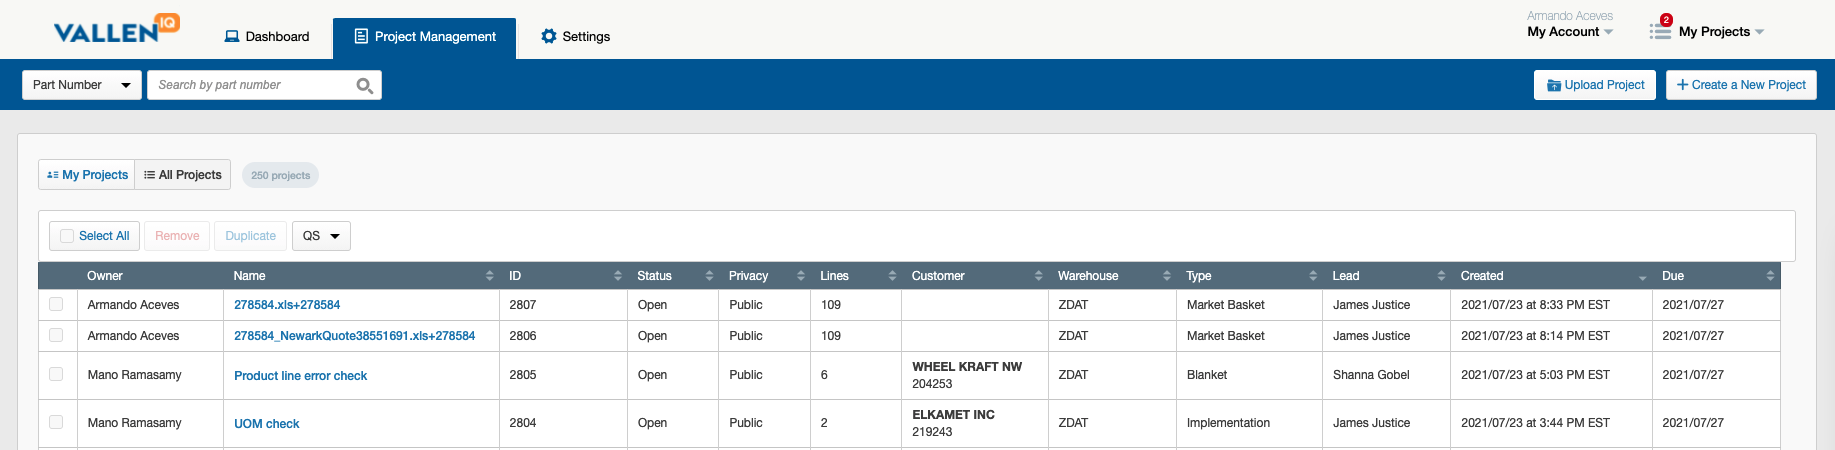Sort by Customer column arrows
Screen dimensions: 1835x450
(1038, 276)
